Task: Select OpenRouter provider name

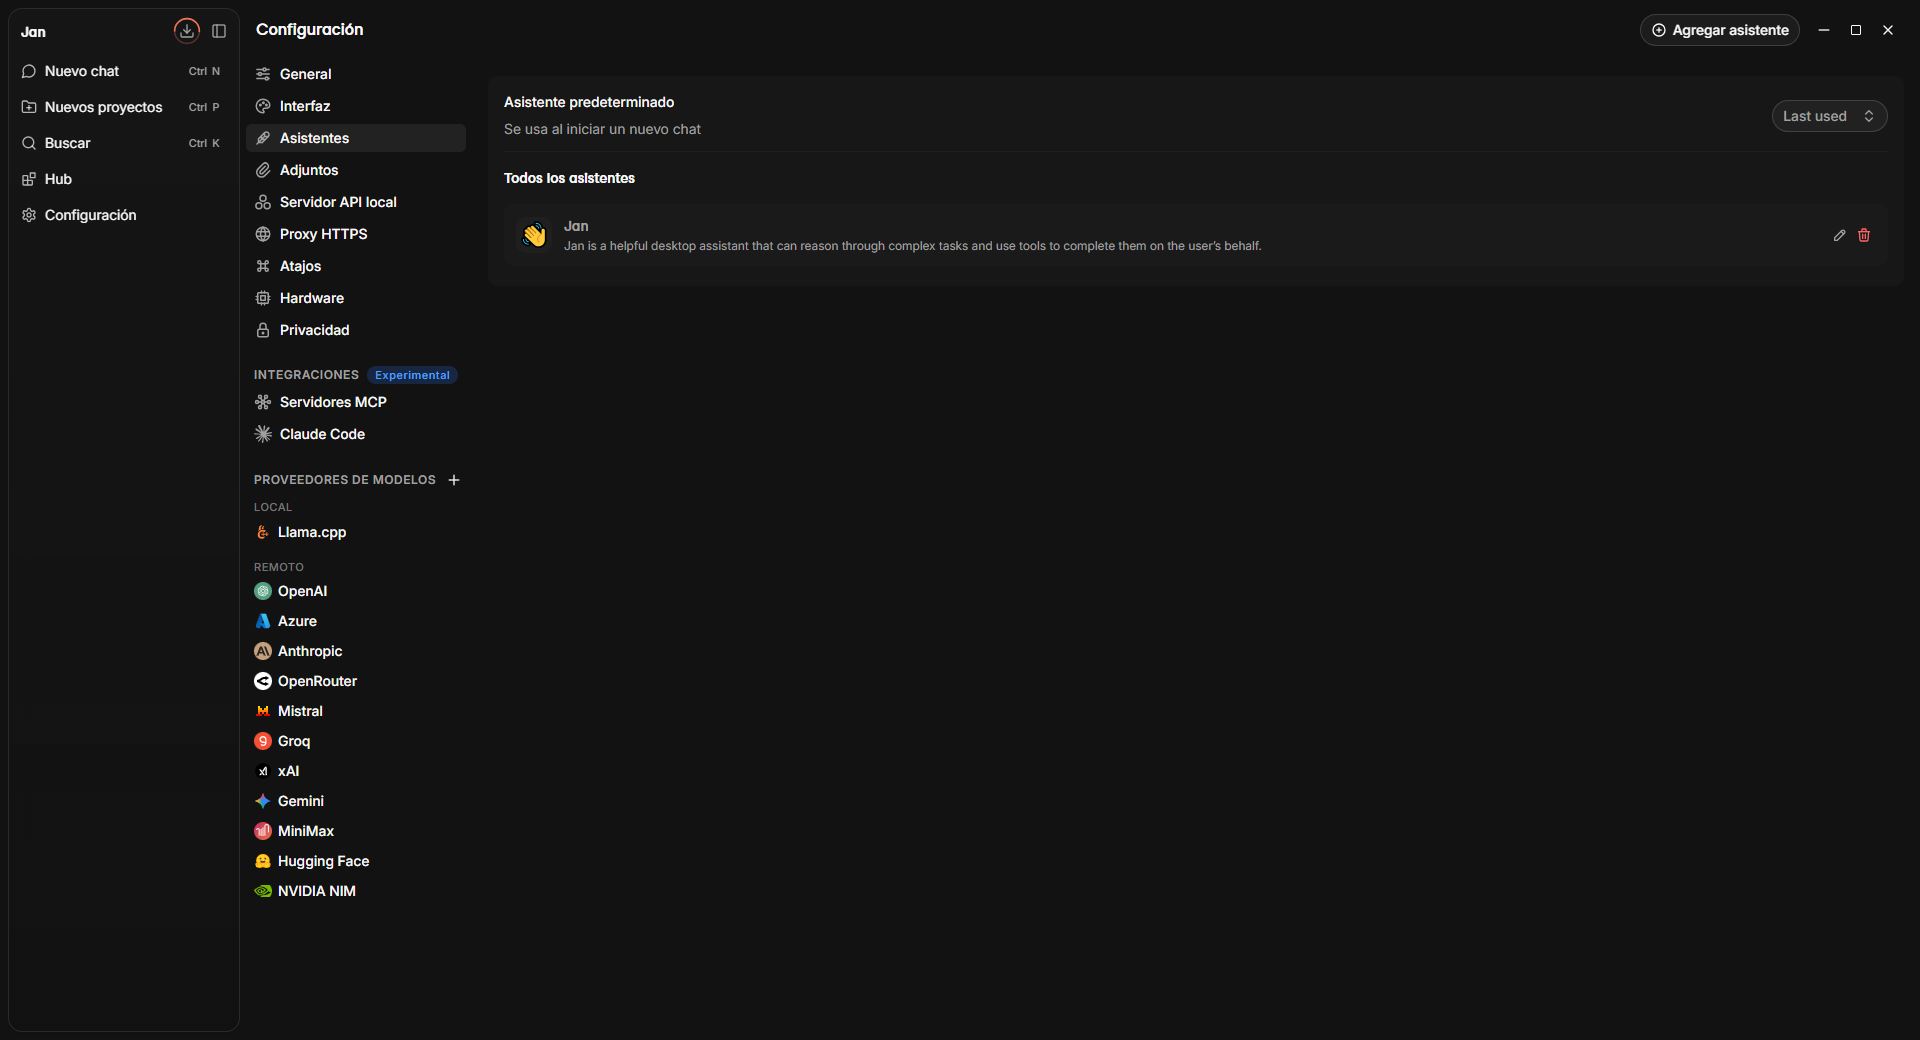Action: 317,681
